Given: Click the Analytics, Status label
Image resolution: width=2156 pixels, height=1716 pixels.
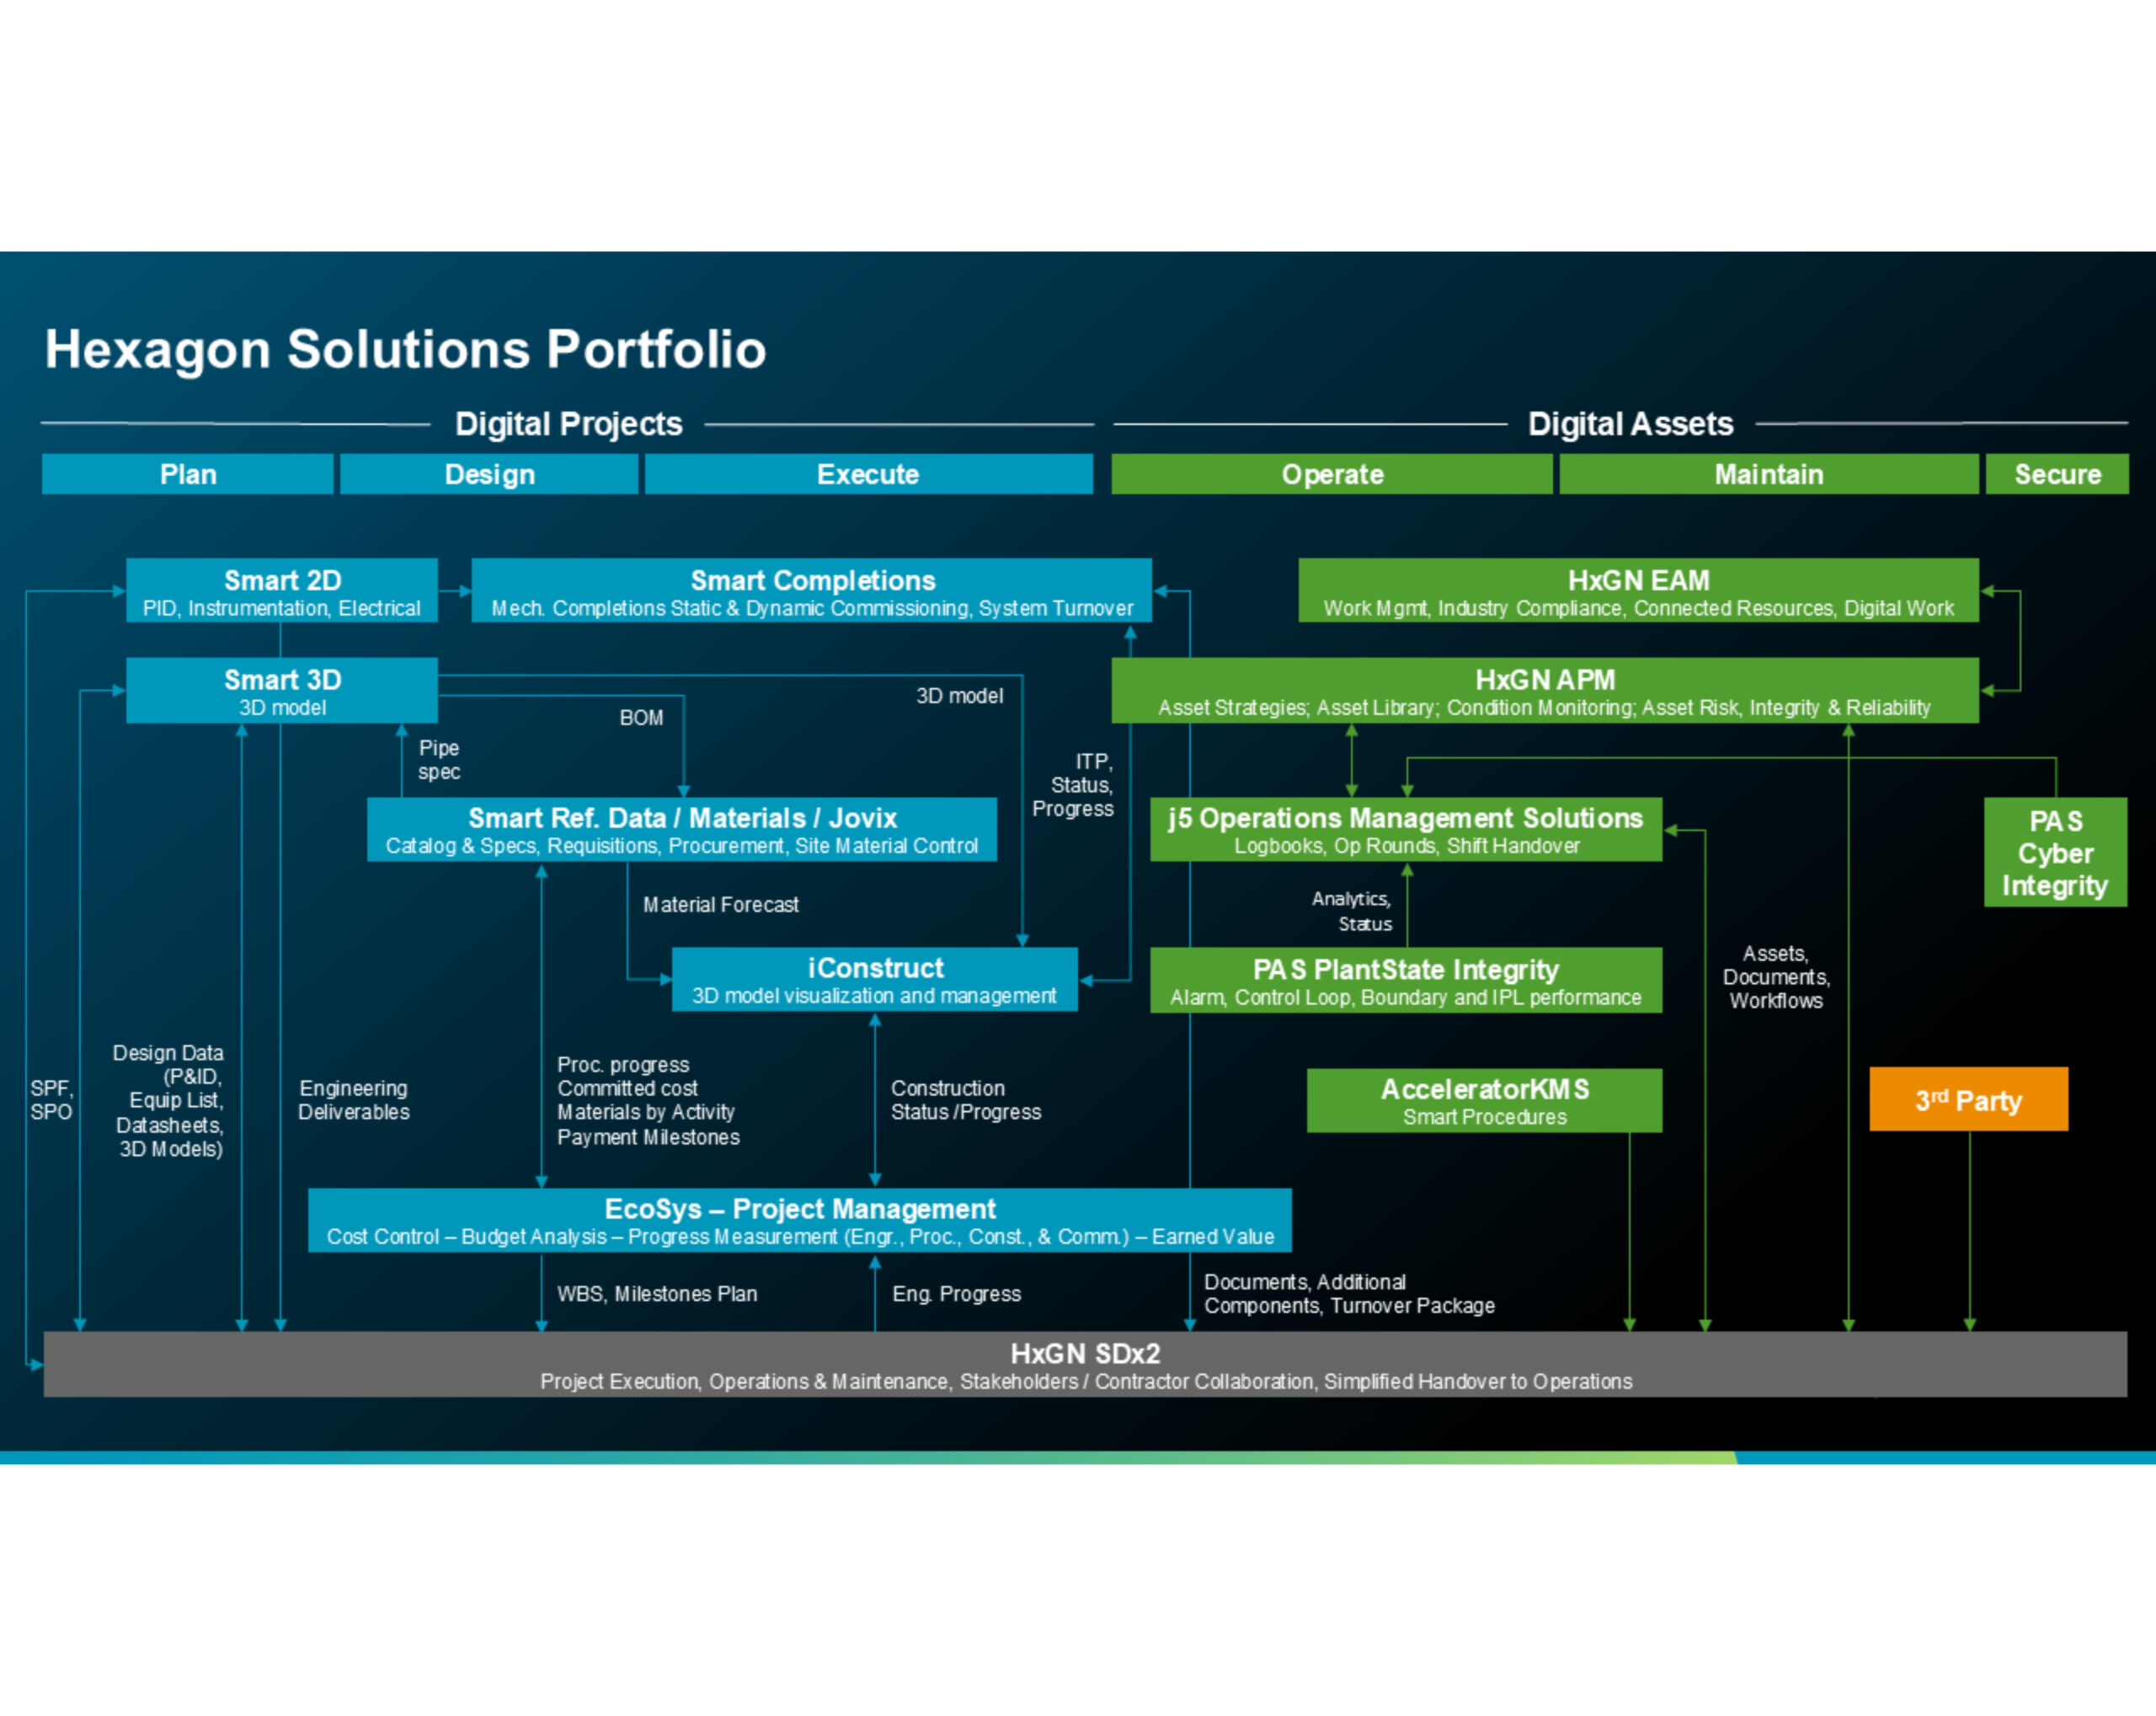Looking at the screenshot, I should click(x=1352, y=911).
